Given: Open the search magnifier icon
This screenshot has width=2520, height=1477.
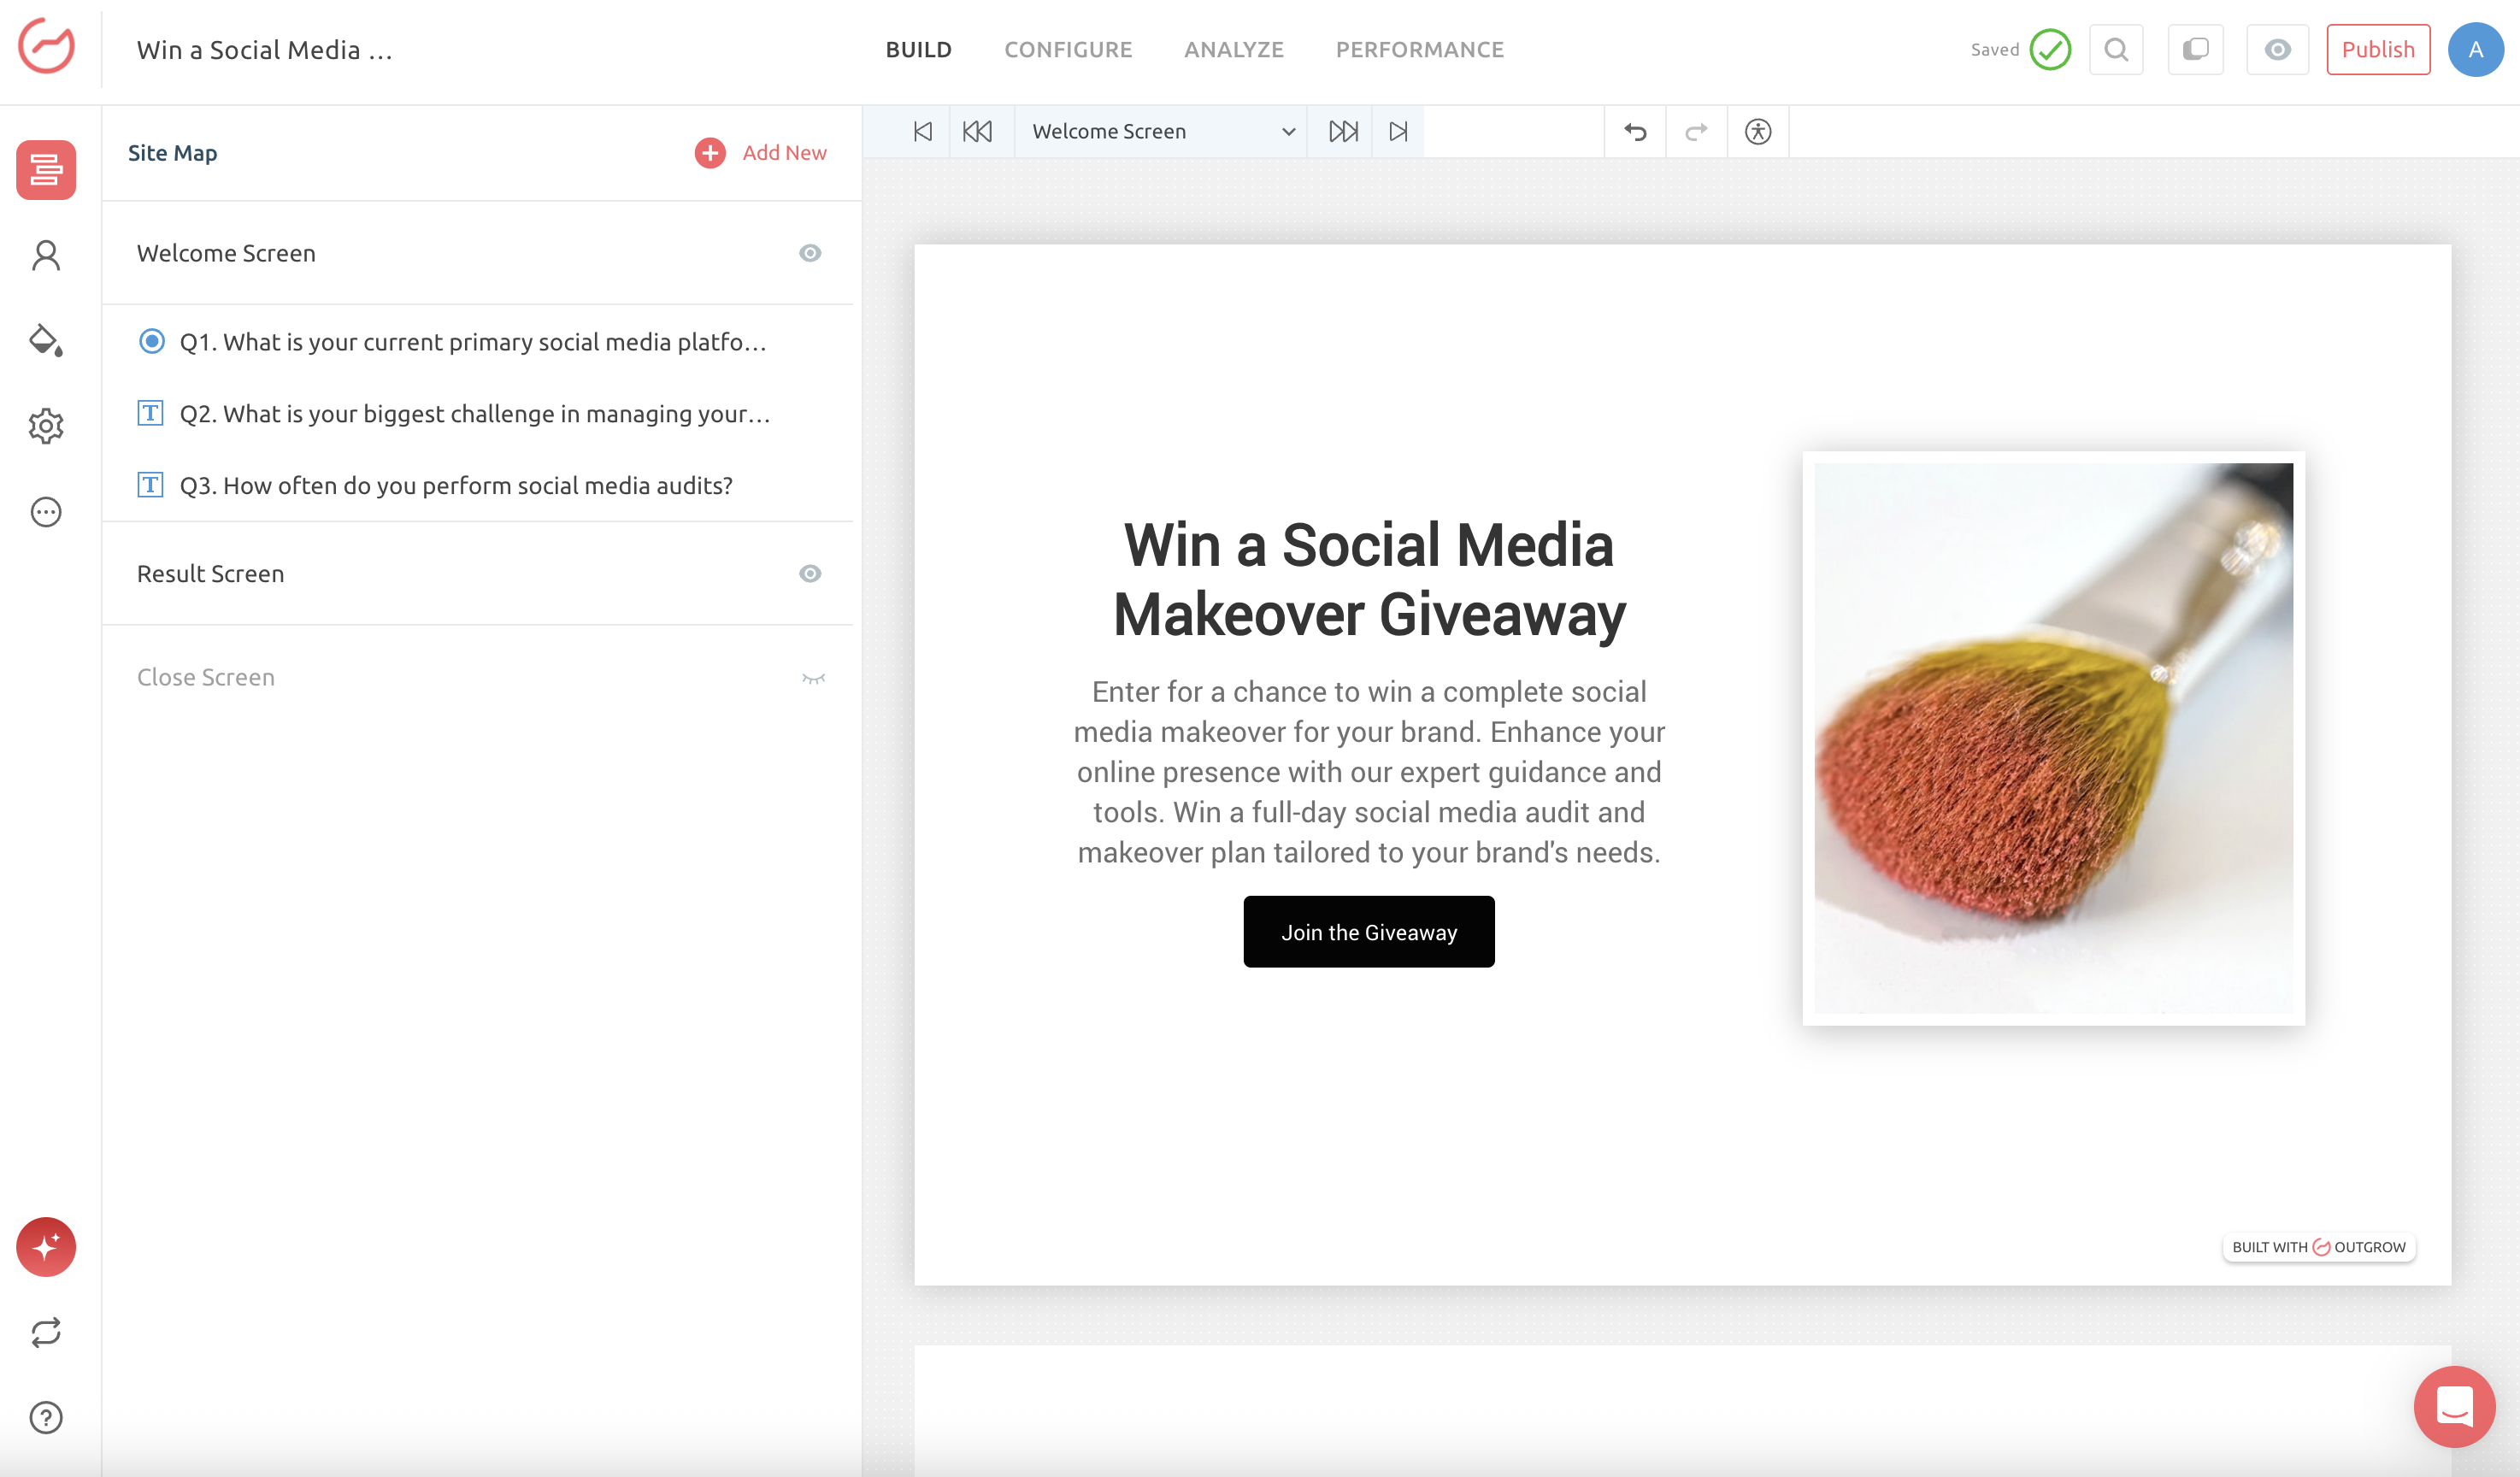Looking at the screenshot, I should [x=2115, y=49].
